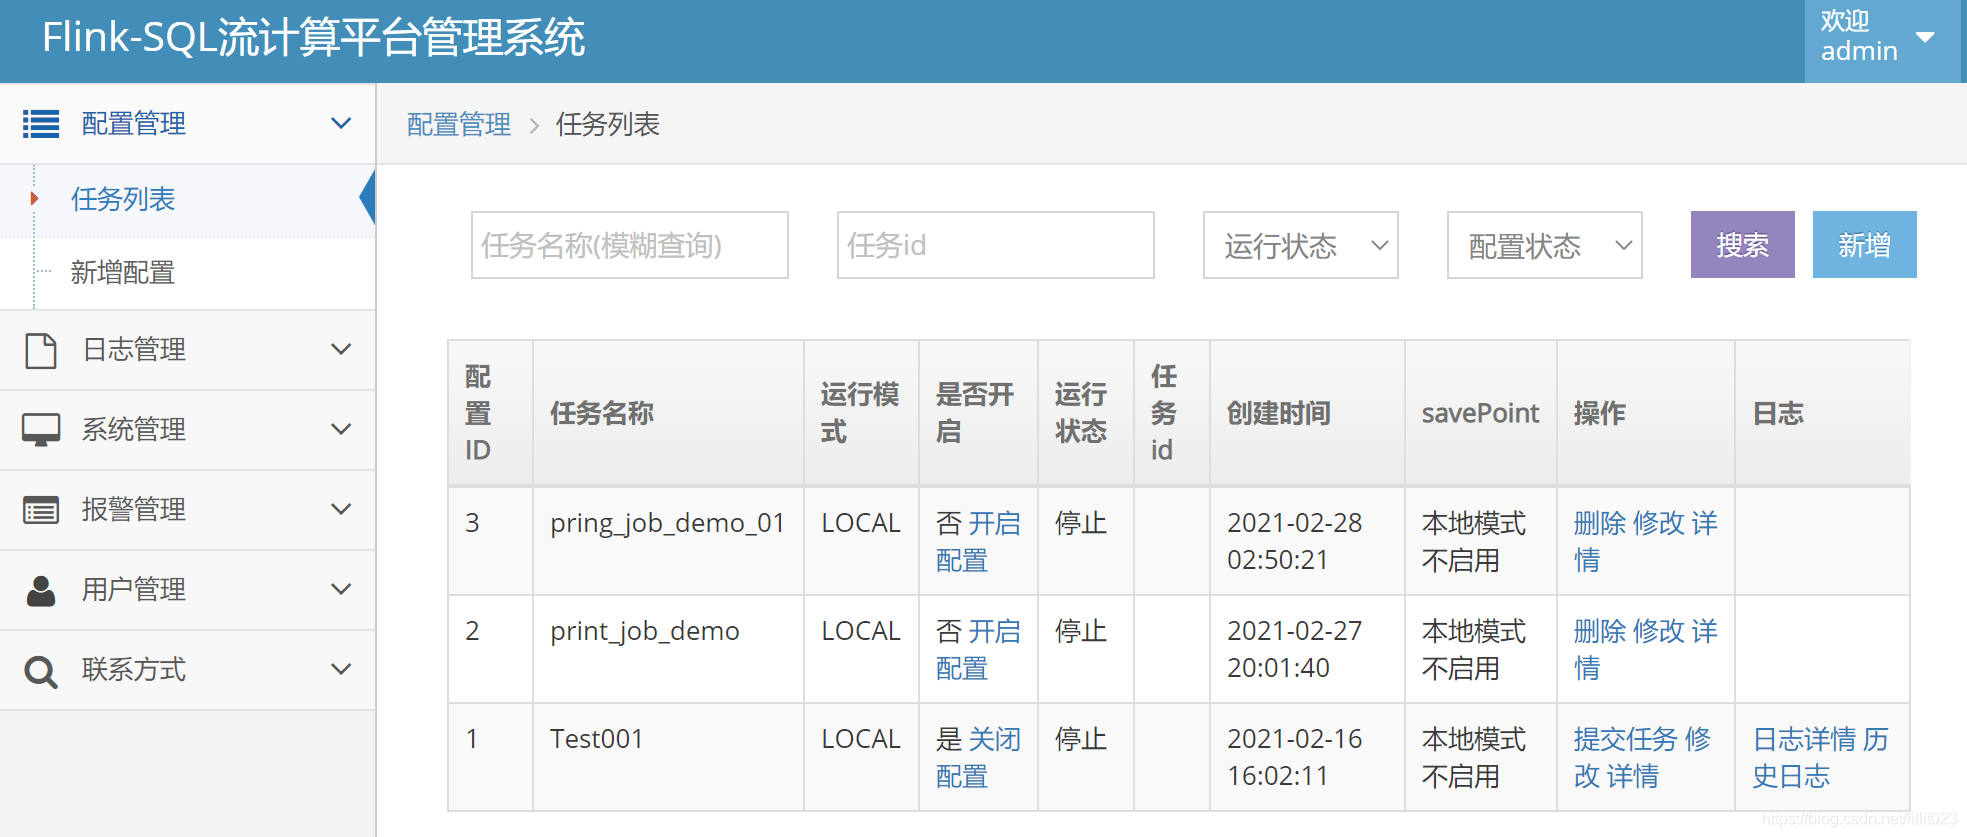Focus the 任务名称(模糊查询) input field

630,245
